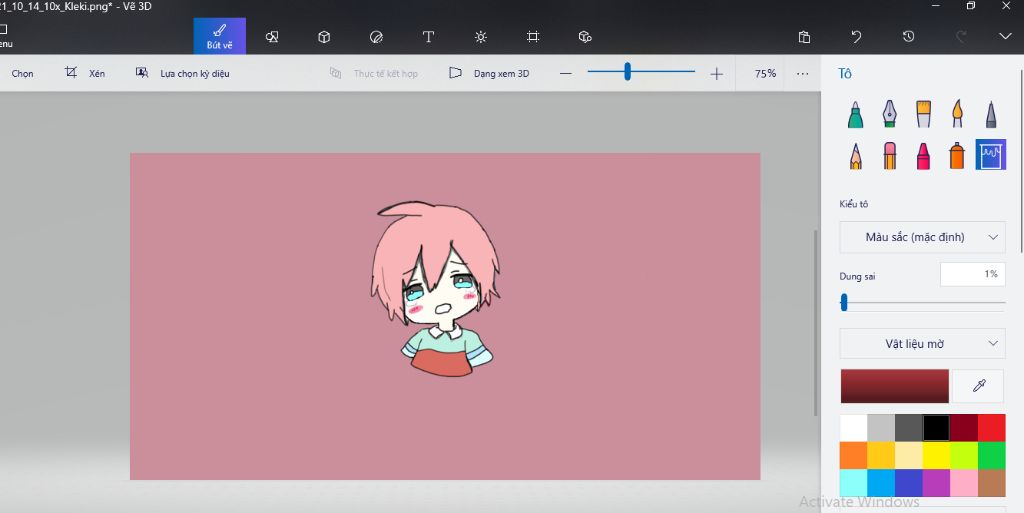This screenshot has width=1024, height=513.
Task: Click Lựa chọn kỳ diệu magic select
Action: coord(182,73)
